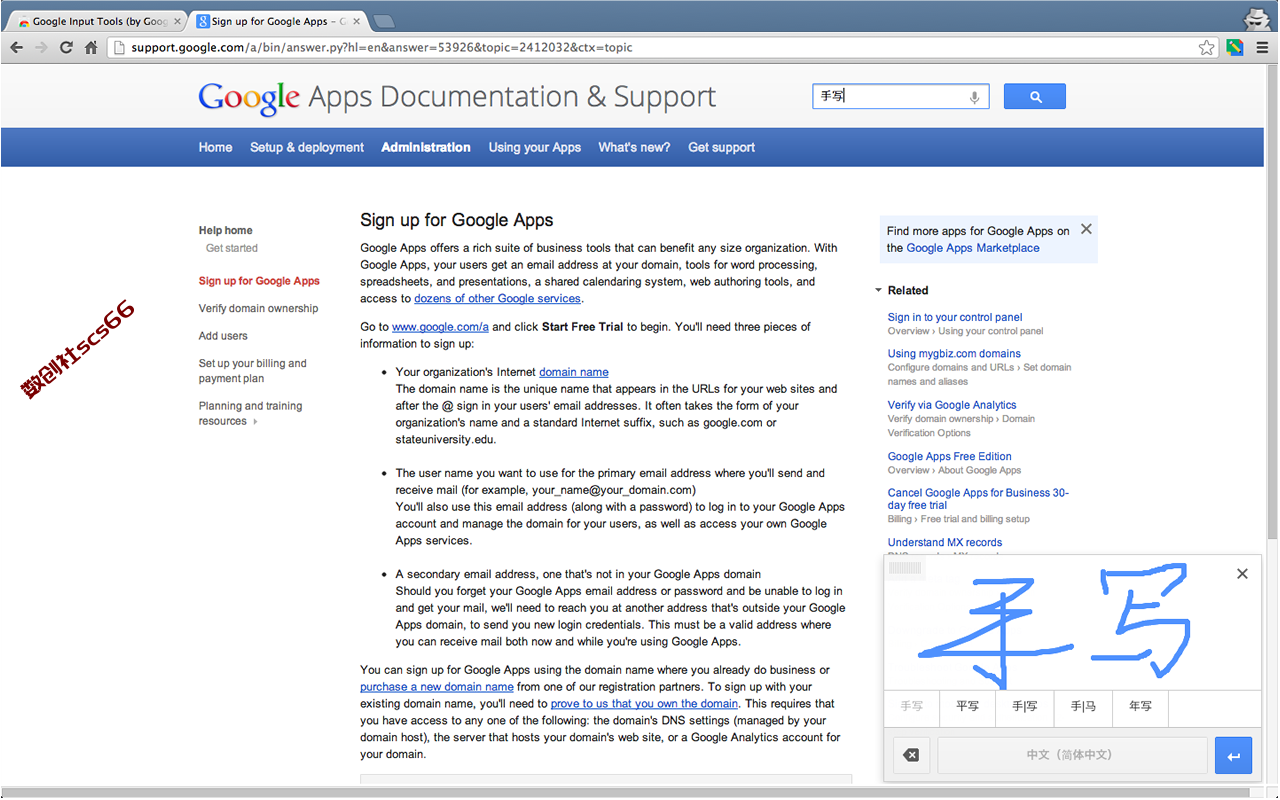Open Get support menu item
Screen dimensions: 1280x800
tap(721, 147)
